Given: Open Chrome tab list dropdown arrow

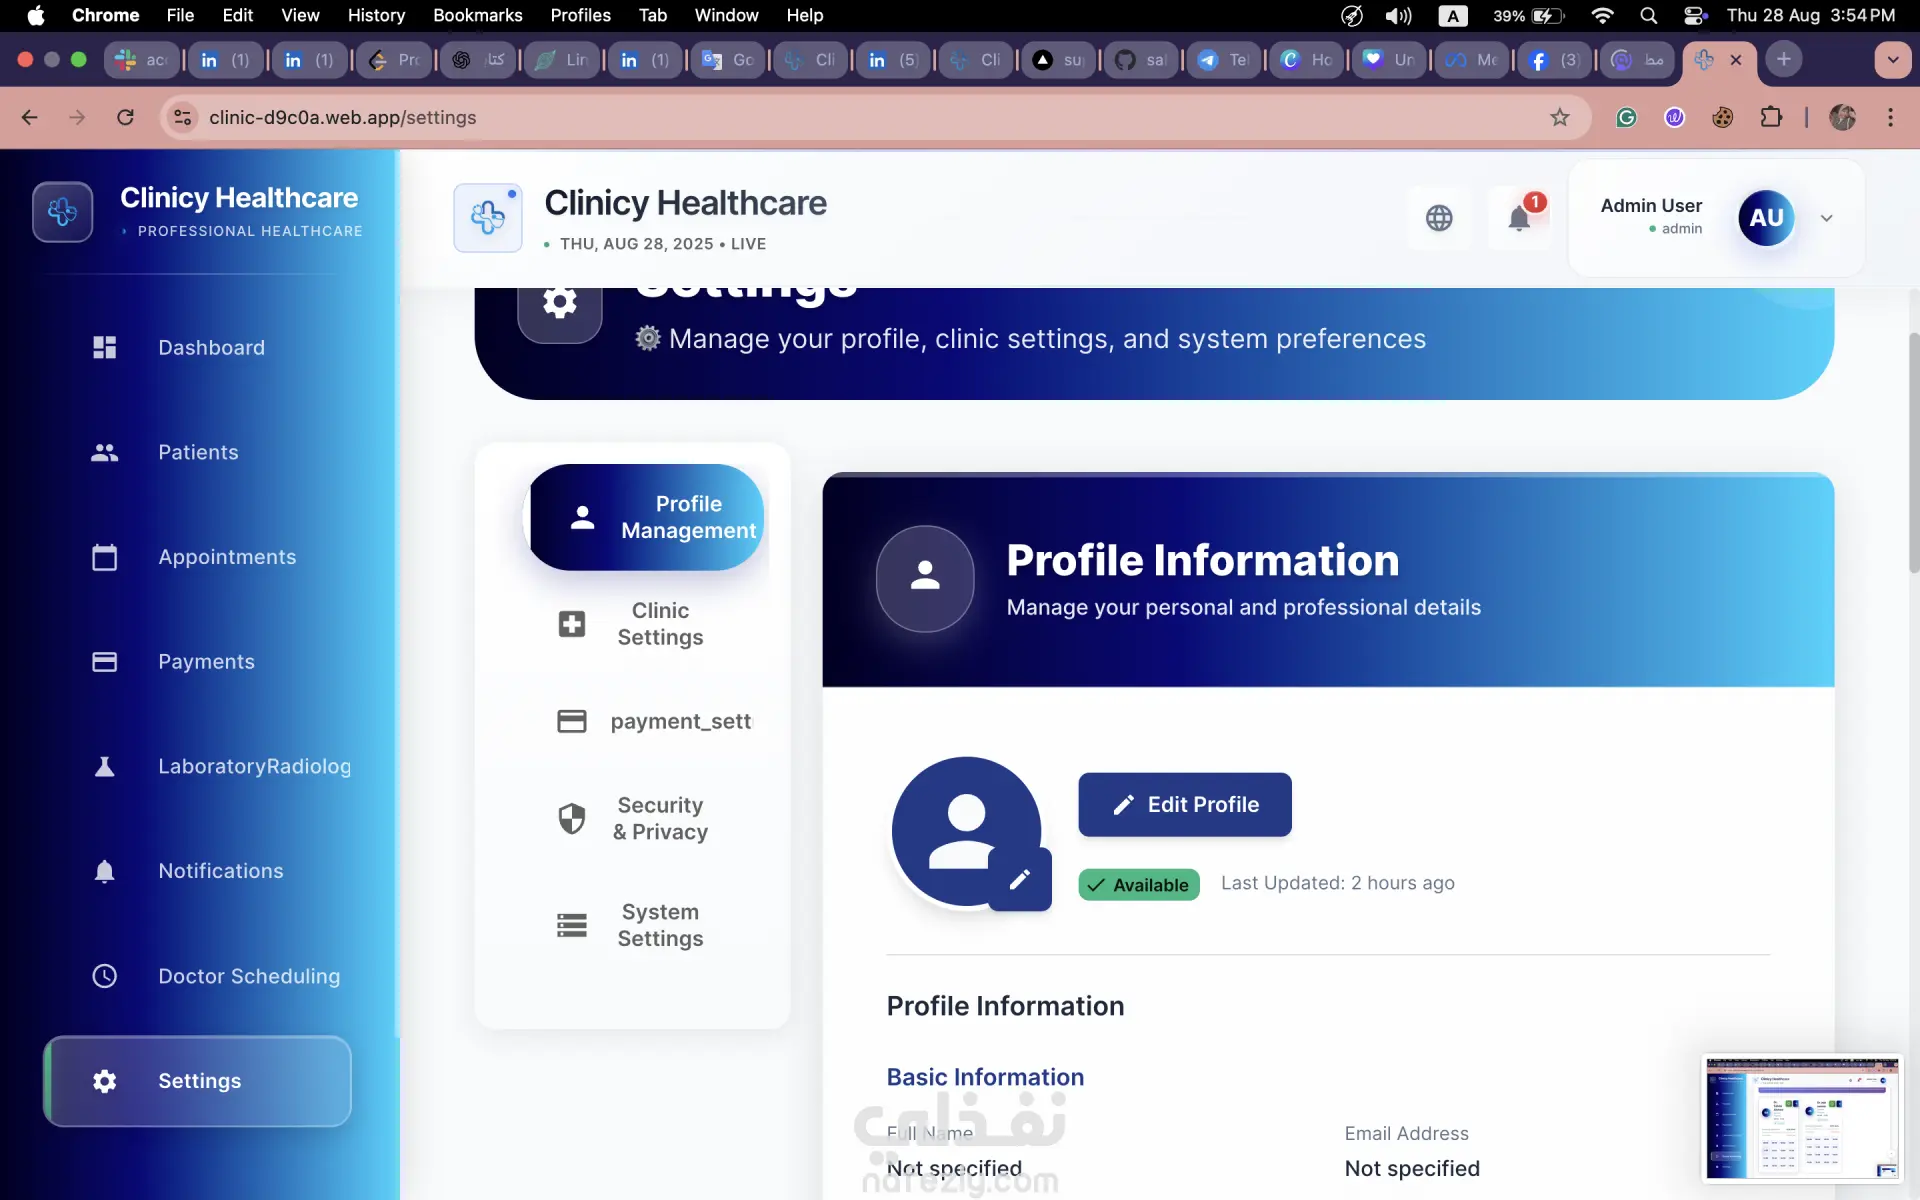Looking at the screenshot, I should pyautogui.click(x=1892, y=60).
